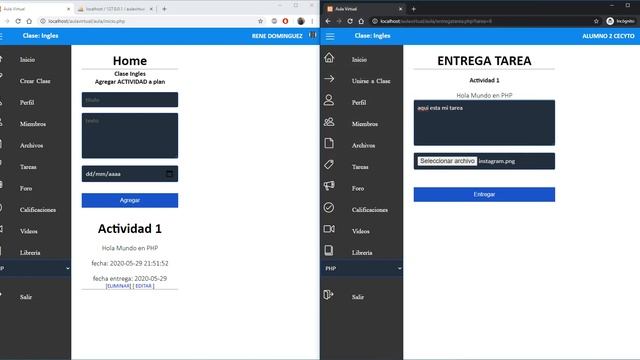The image size is (640, 360).
Task: Click the titulo input field
Action: [130, 100]
